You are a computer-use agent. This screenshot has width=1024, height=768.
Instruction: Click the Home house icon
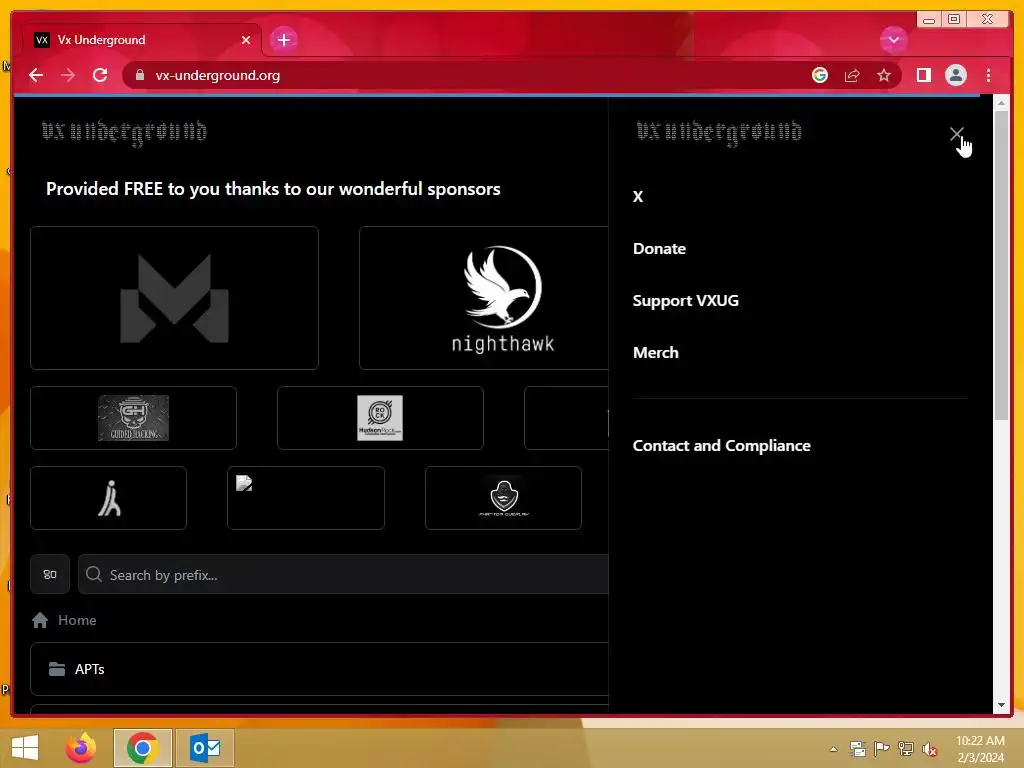40,620
